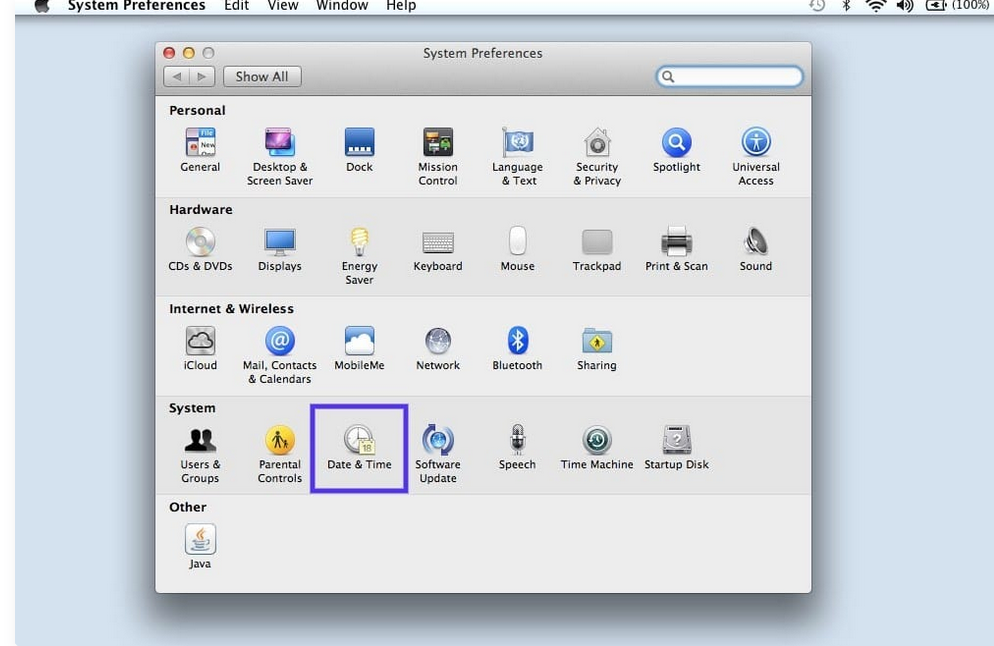Image resolution: width=994 pixels, height=646 pixels.
Task: Open the Help menu
Action: pos(401,6)
